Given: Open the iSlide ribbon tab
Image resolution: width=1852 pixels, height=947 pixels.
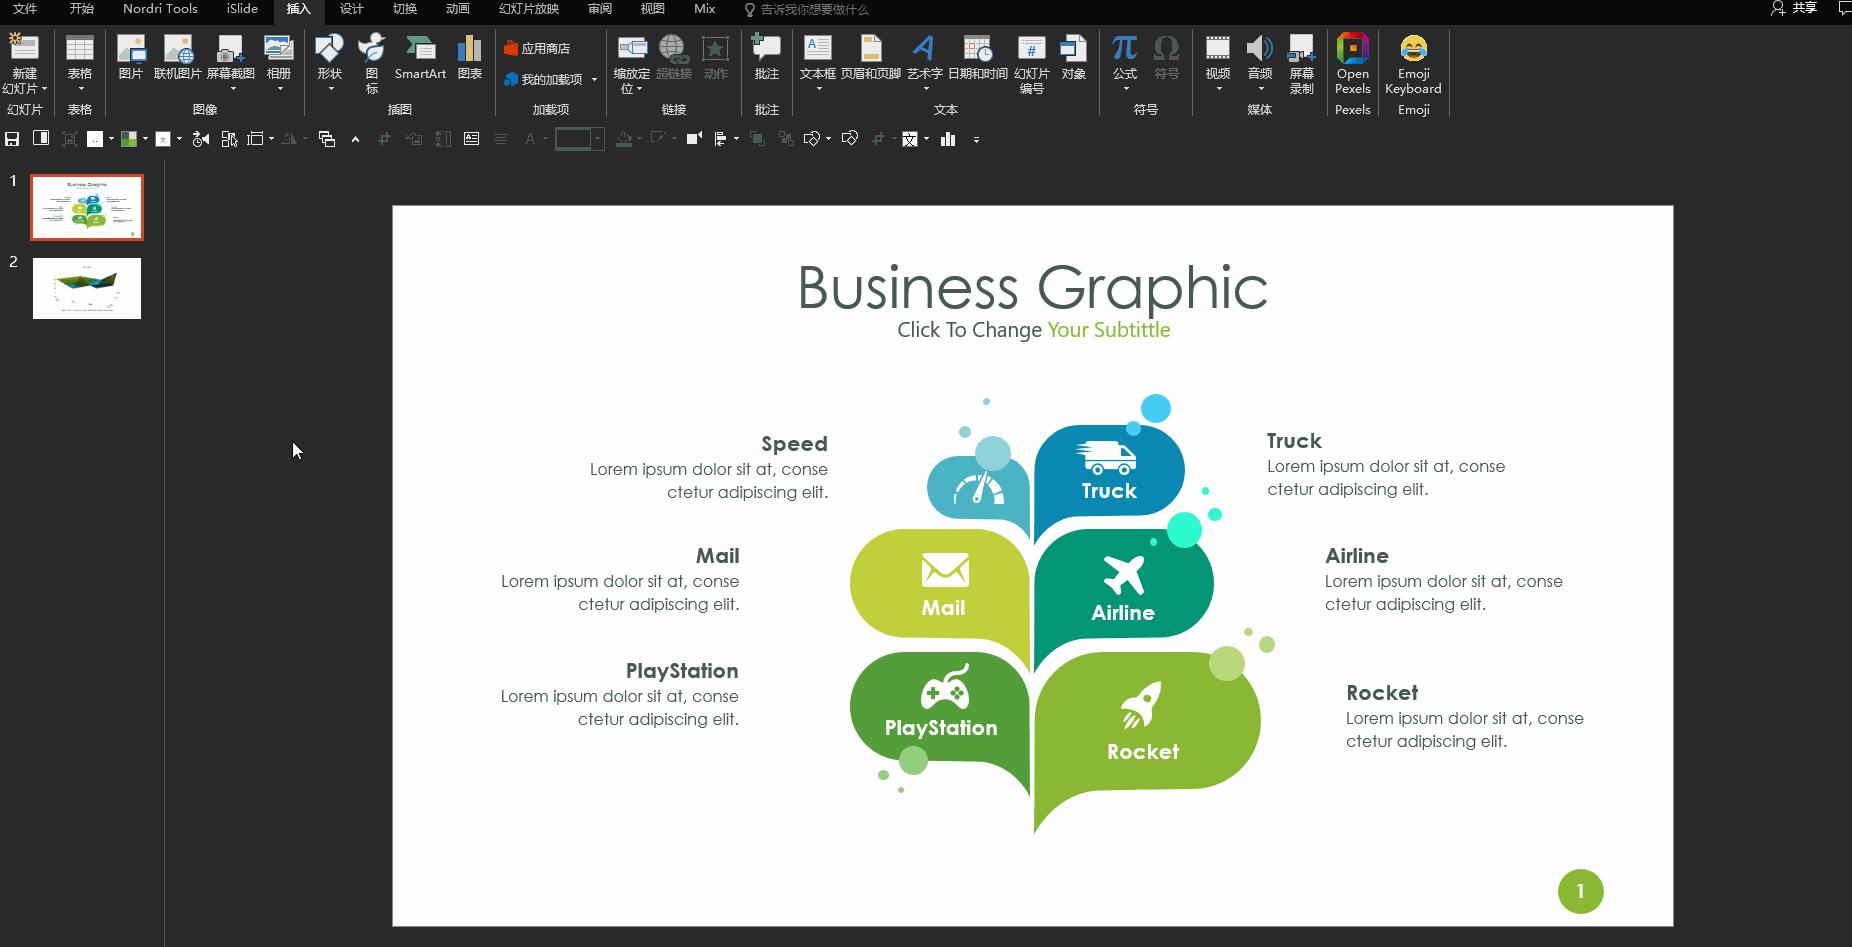Looking at the screenshot, I should click(x=242, y=9).
